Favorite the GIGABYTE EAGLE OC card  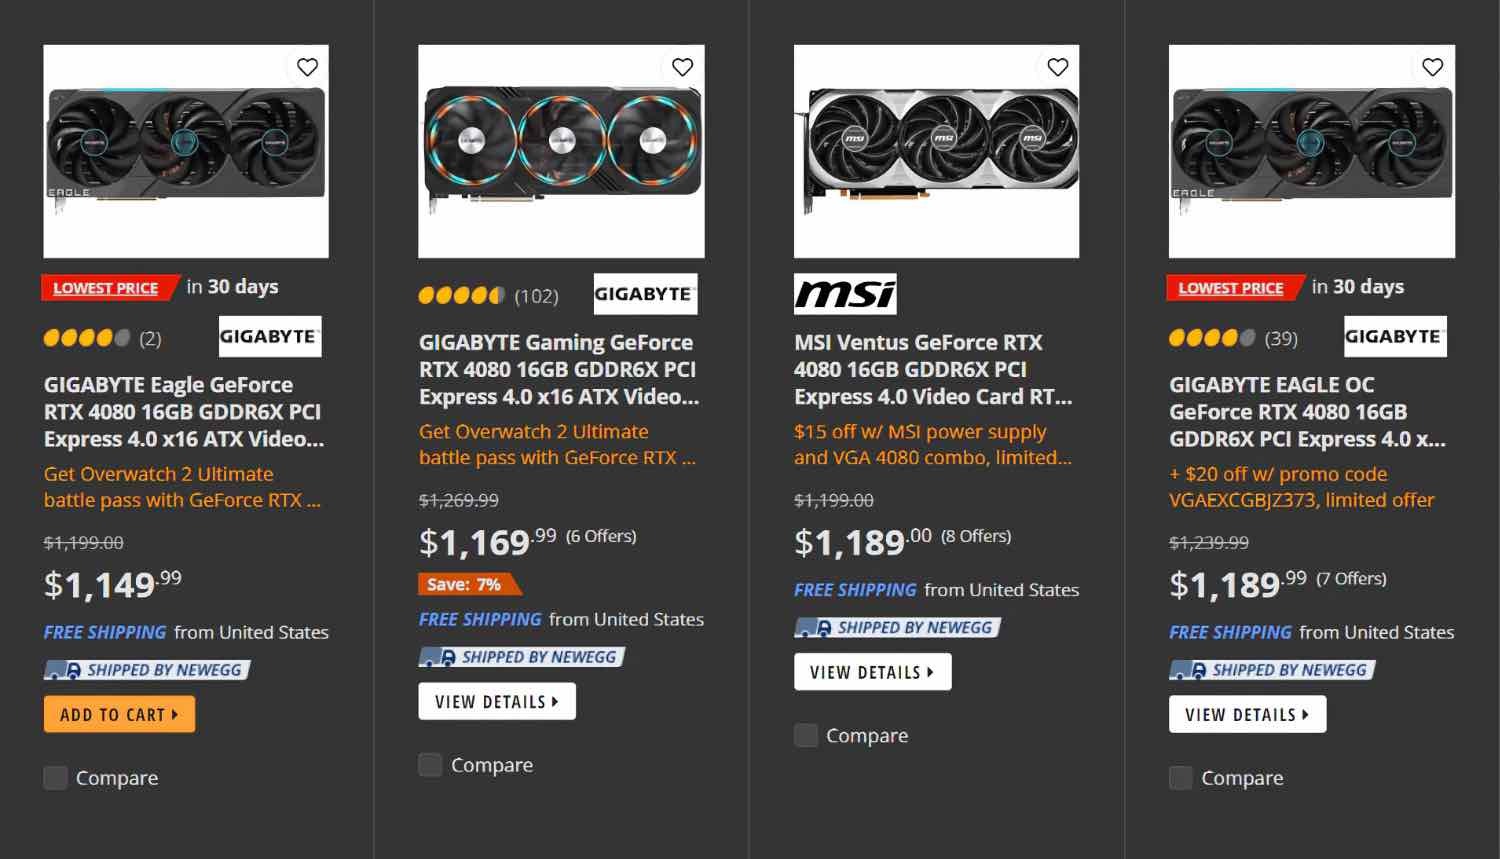coord(1432,67)
